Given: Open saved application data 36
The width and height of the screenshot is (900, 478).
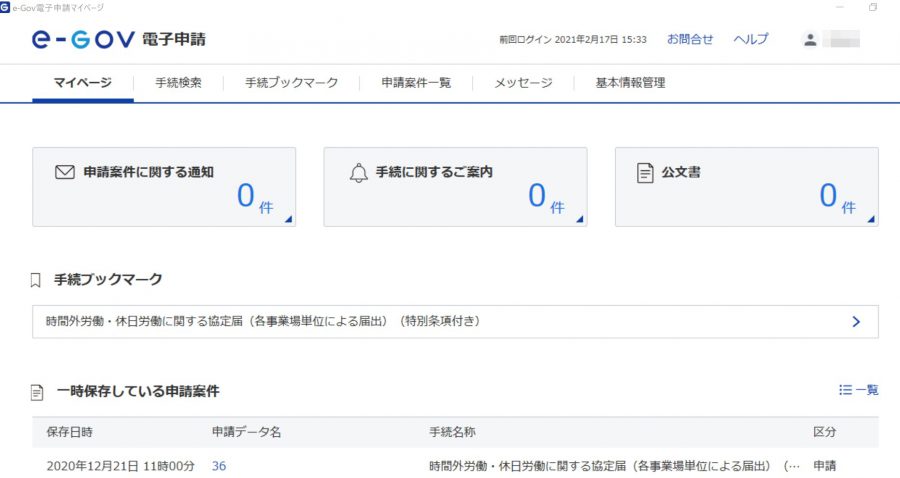Looking at the screenshot, I should (x=219, y=466).
